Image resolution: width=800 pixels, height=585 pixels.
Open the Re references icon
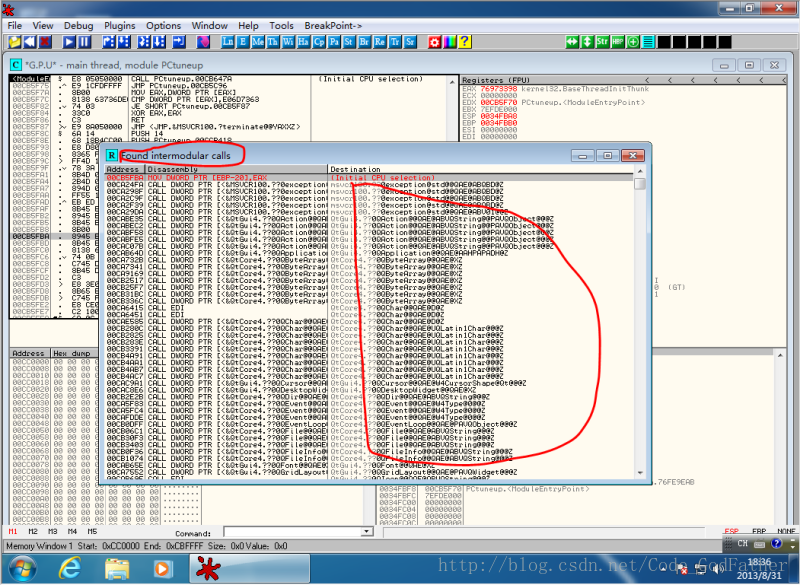380,42
